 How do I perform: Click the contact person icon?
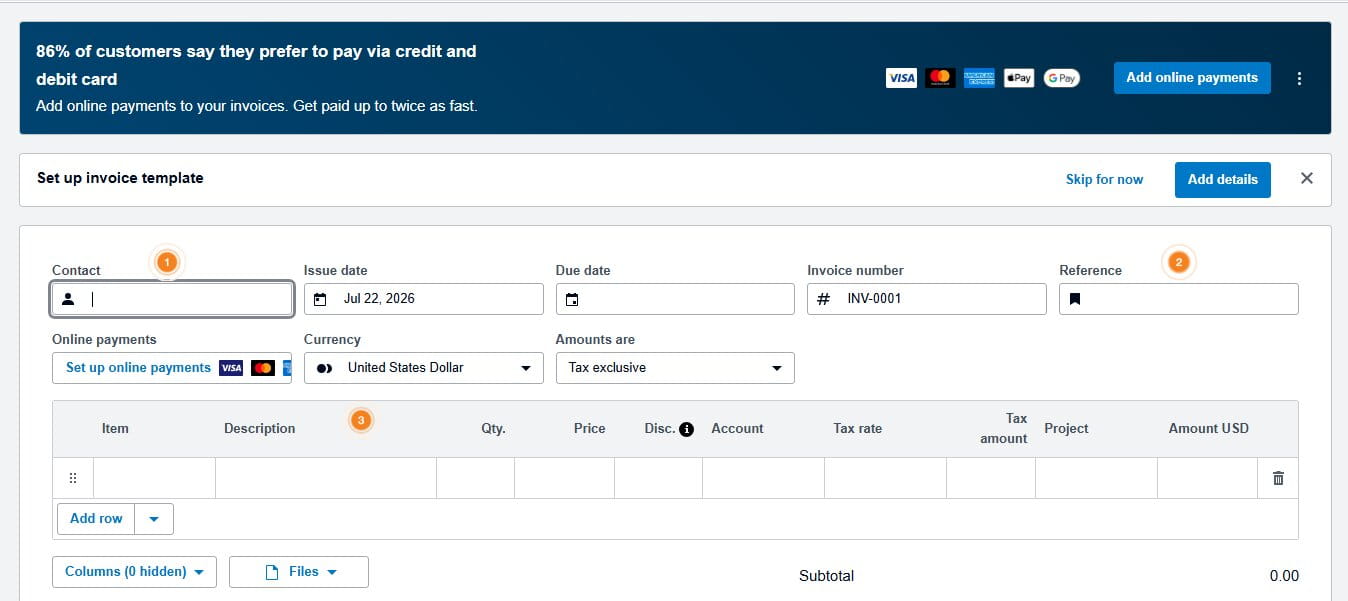click(x=68, y=299)
